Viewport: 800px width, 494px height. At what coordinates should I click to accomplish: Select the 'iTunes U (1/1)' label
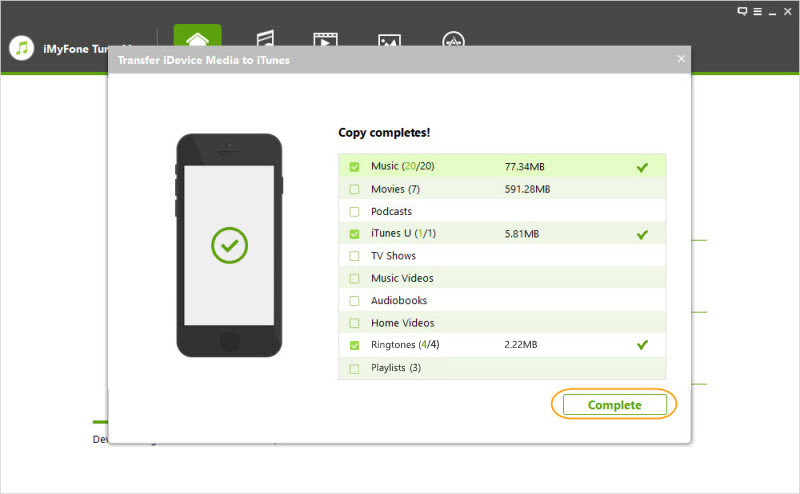(404, 233)
